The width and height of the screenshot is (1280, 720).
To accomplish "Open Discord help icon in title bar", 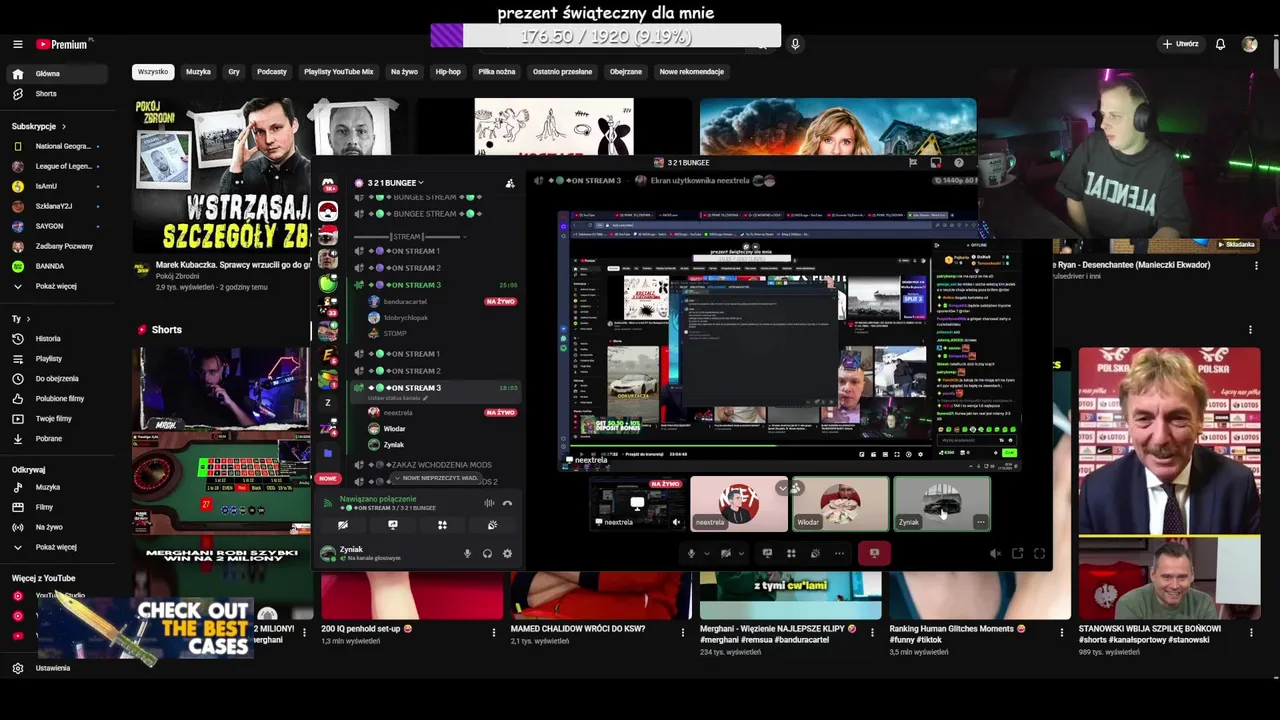I will 959,162.
